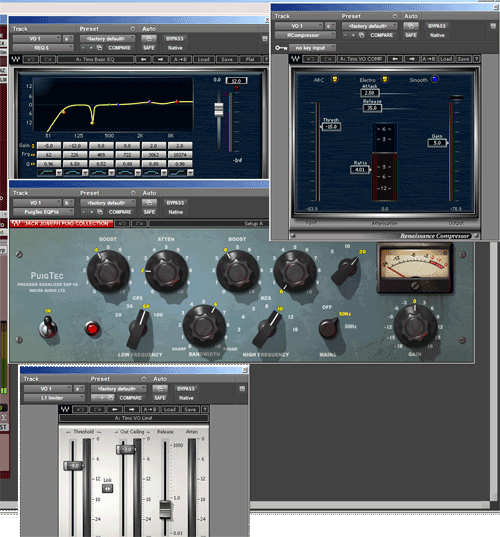The height and width of the screenshot is (537, 500).
Task: Click Thresh value field in RCompressor
Action: click(x=331, y=127)
